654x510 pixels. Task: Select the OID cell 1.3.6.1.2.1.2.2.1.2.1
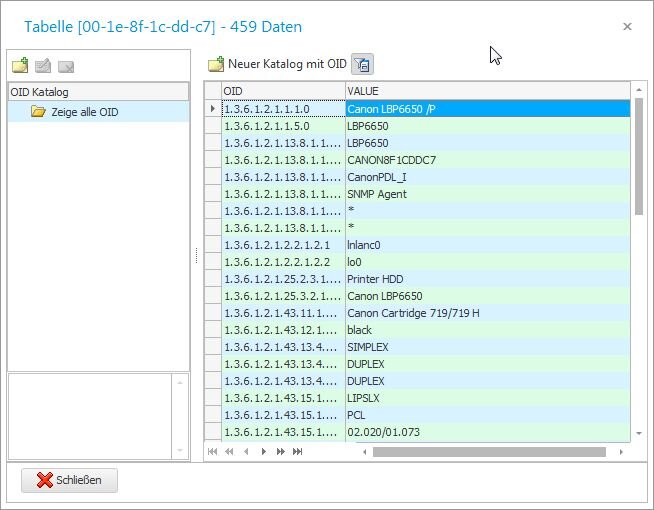[283, 245]
